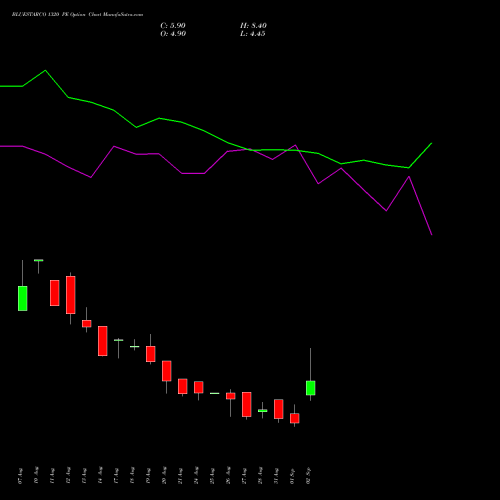Click the red candlestick above 14 Aug
Screen dimensions: 500x500
click(x=103, y=341)
